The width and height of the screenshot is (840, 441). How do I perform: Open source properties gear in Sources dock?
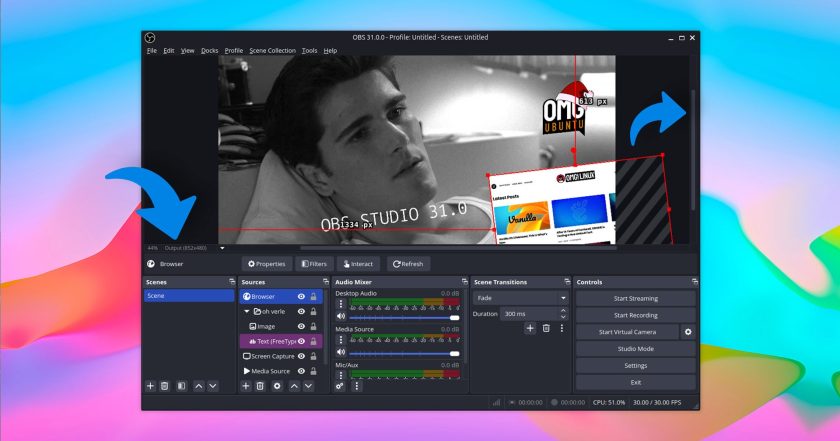pos(277,386)
